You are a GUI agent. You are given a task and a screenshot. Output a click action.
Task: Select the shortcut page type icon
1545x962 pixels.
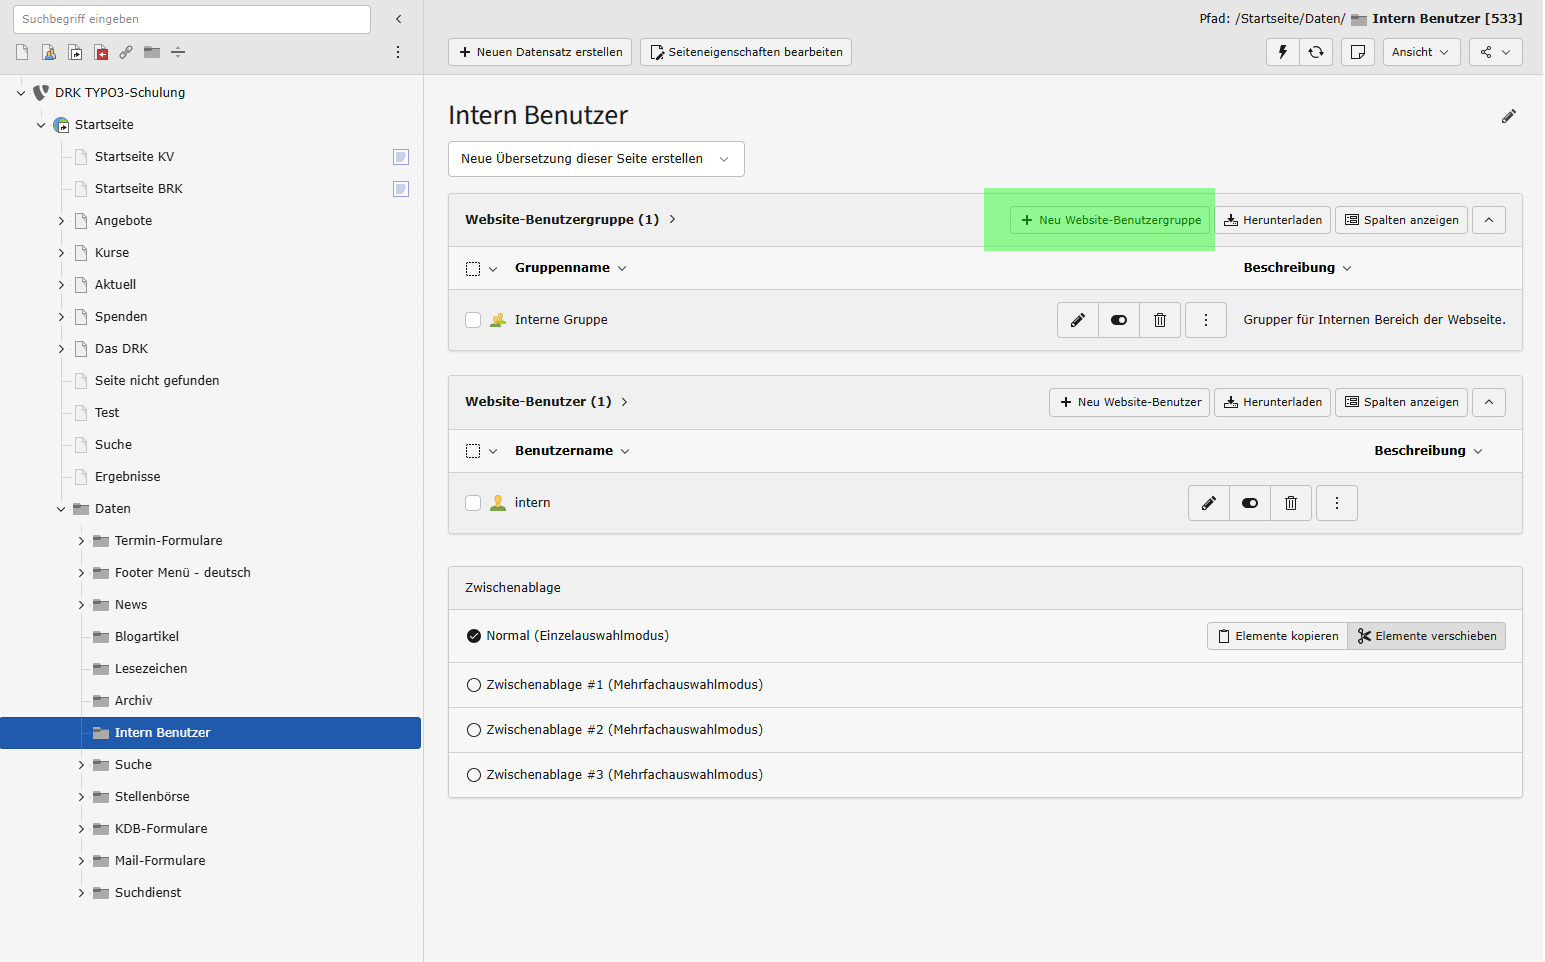[x=75, y=52]
